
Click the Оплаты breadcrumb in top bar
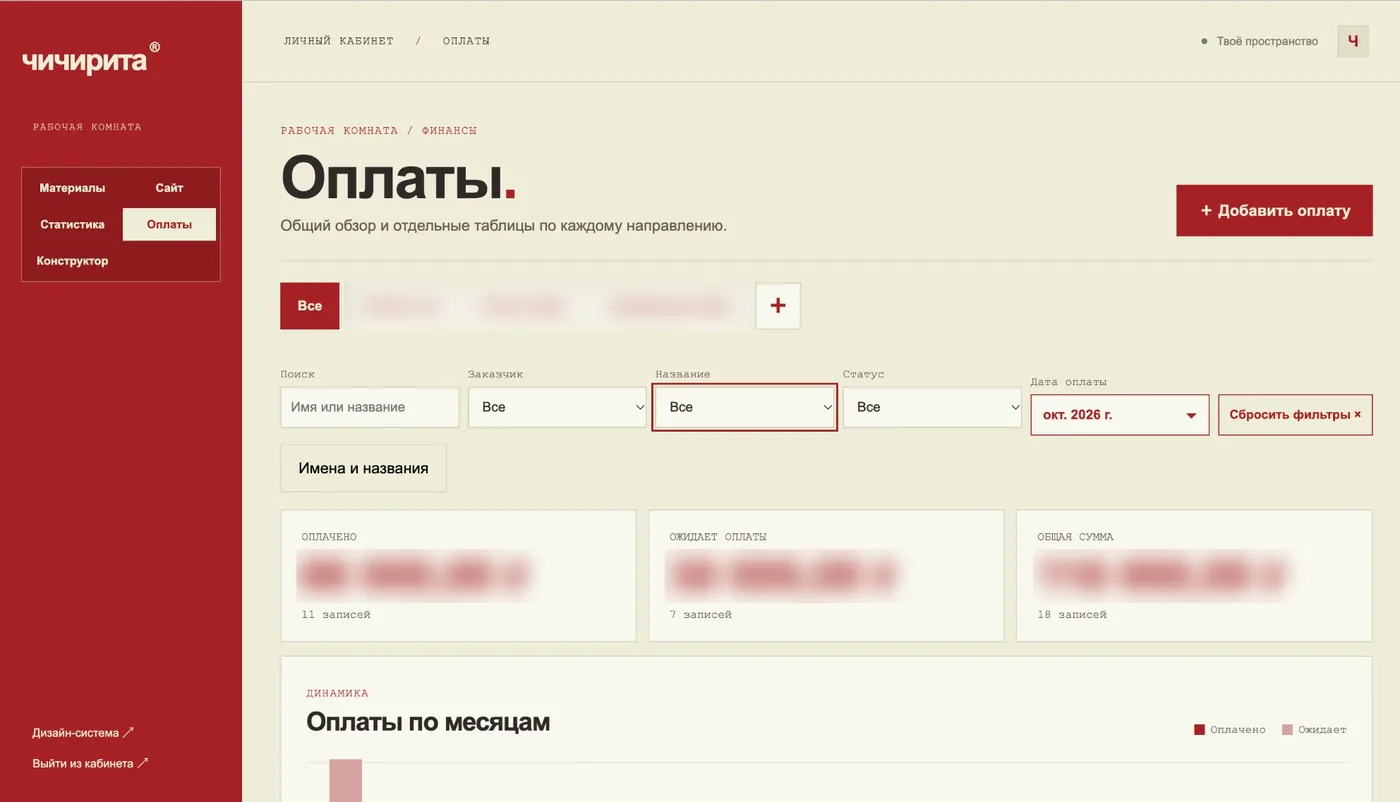pos(466,41)
